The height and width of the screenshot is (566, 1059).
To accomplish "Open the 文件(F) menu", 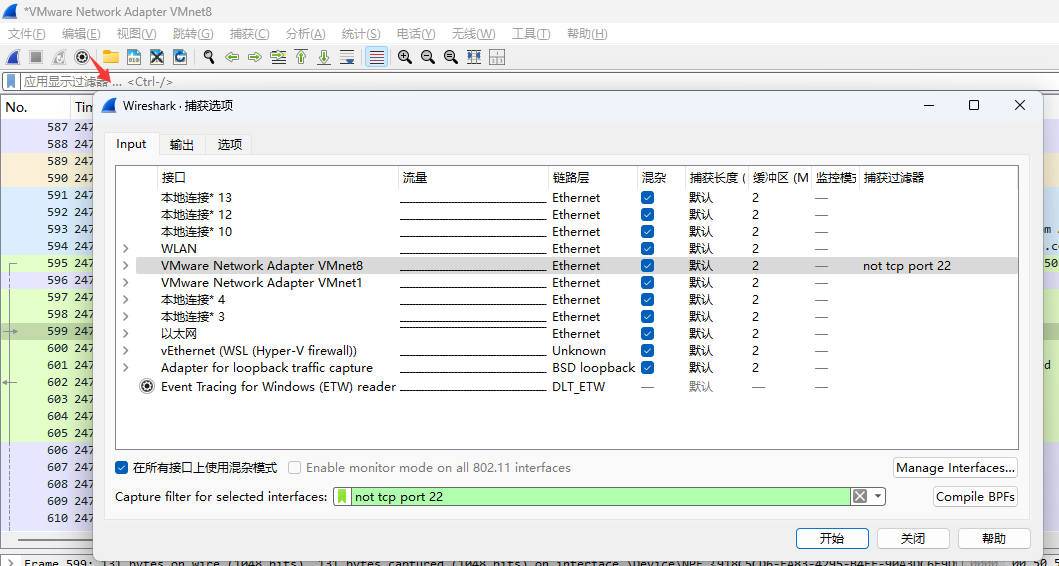I will (26, 34).
